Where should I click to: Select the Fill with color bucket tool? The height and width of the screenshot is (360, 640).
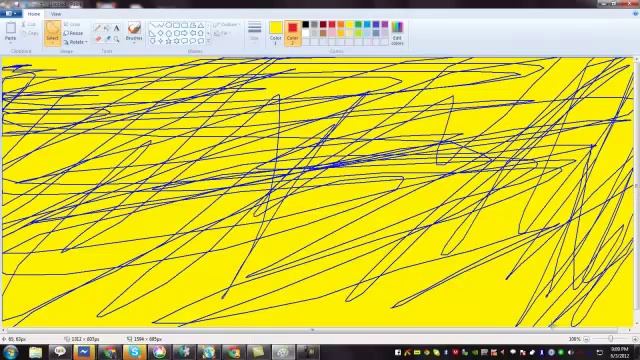point(107,28)
